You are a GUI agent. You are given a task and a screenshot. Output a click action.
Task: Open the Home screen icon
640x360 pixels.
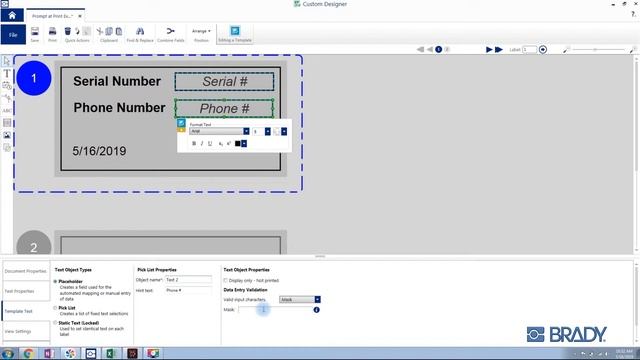12,16
